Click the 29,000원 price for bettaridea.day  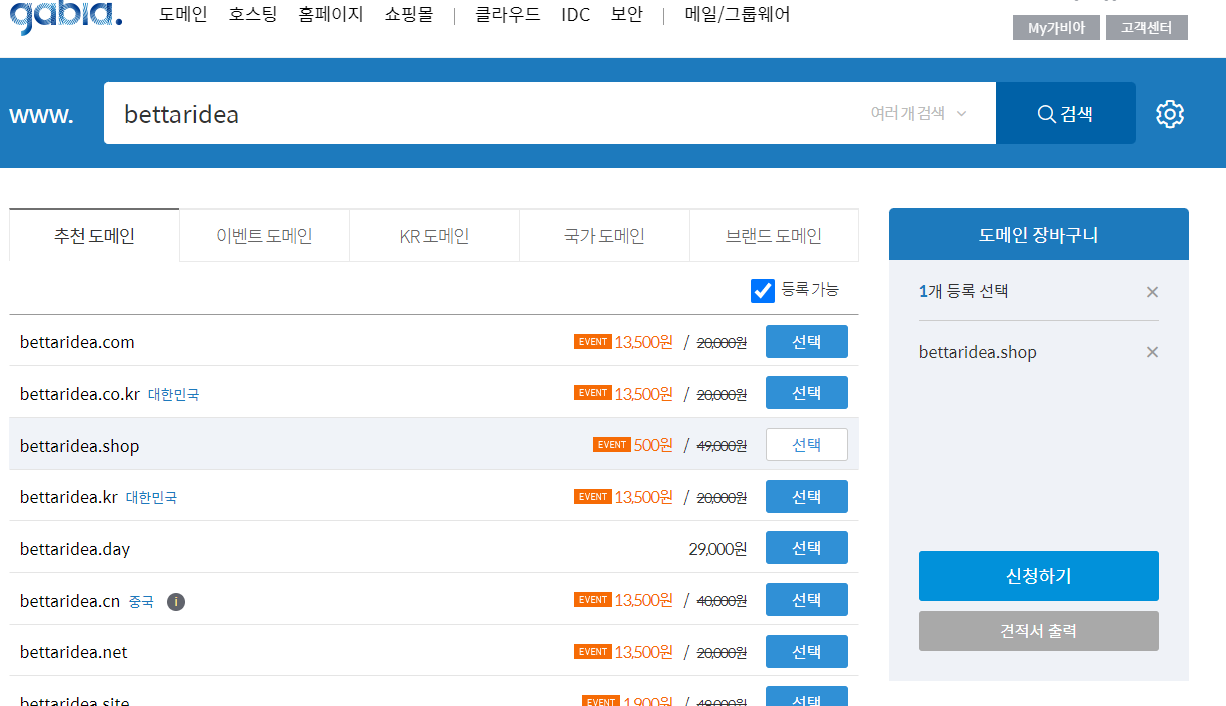(718, 549)
